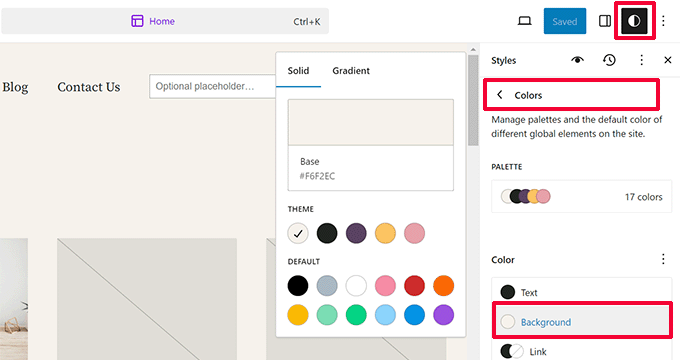
Task: Select the middle placeholder image block
Action: point(147,299)
